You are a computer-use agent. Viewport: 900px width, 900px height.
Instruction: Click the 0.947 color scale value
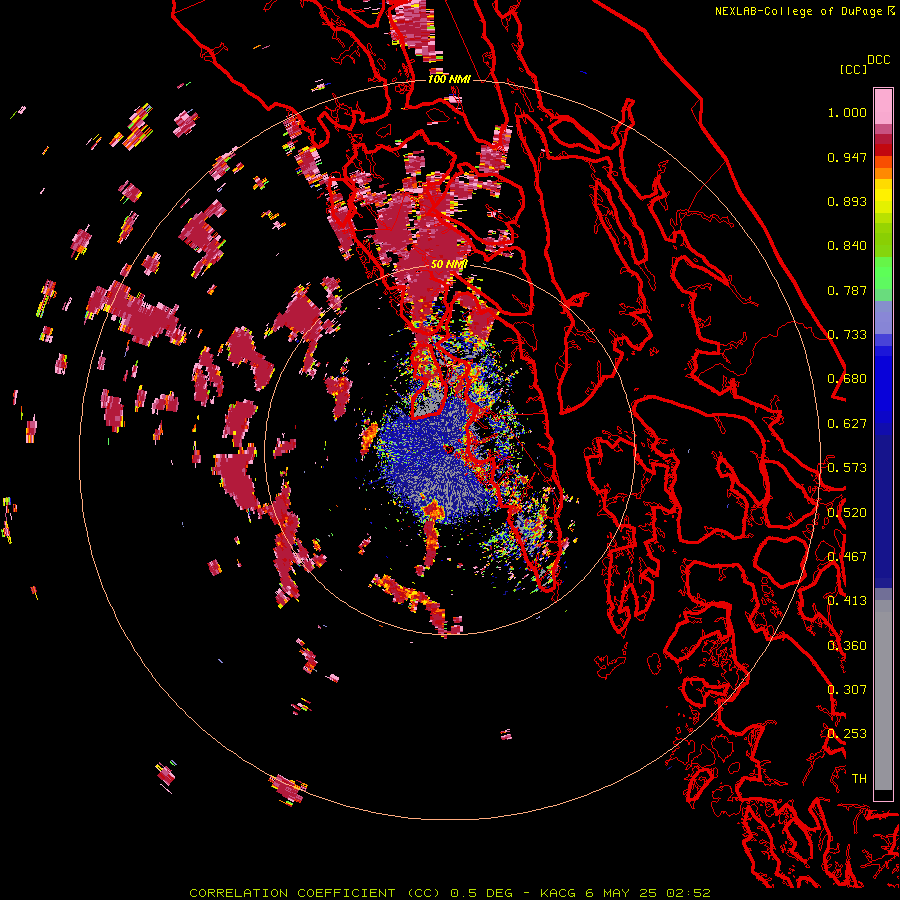pos(847,157)
